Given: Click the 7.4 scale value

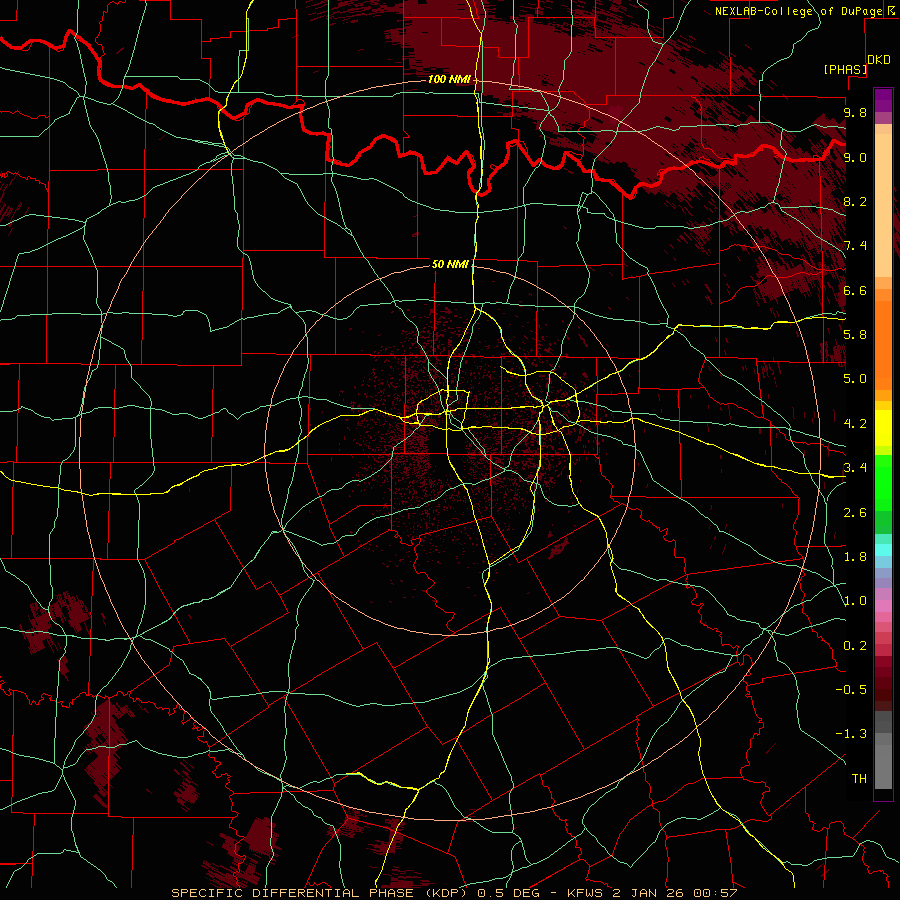Looking at the screenshot, I should 855,246.
